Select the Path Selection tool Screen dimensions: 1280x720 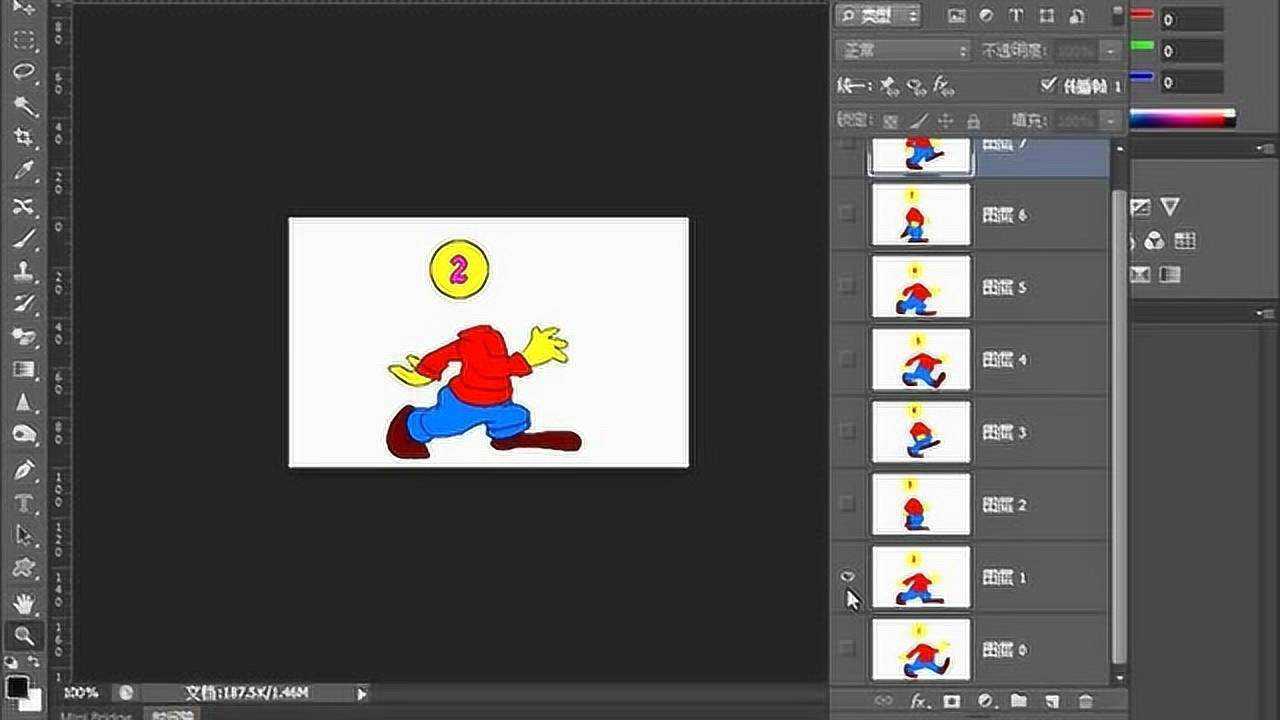pos(24,536)
